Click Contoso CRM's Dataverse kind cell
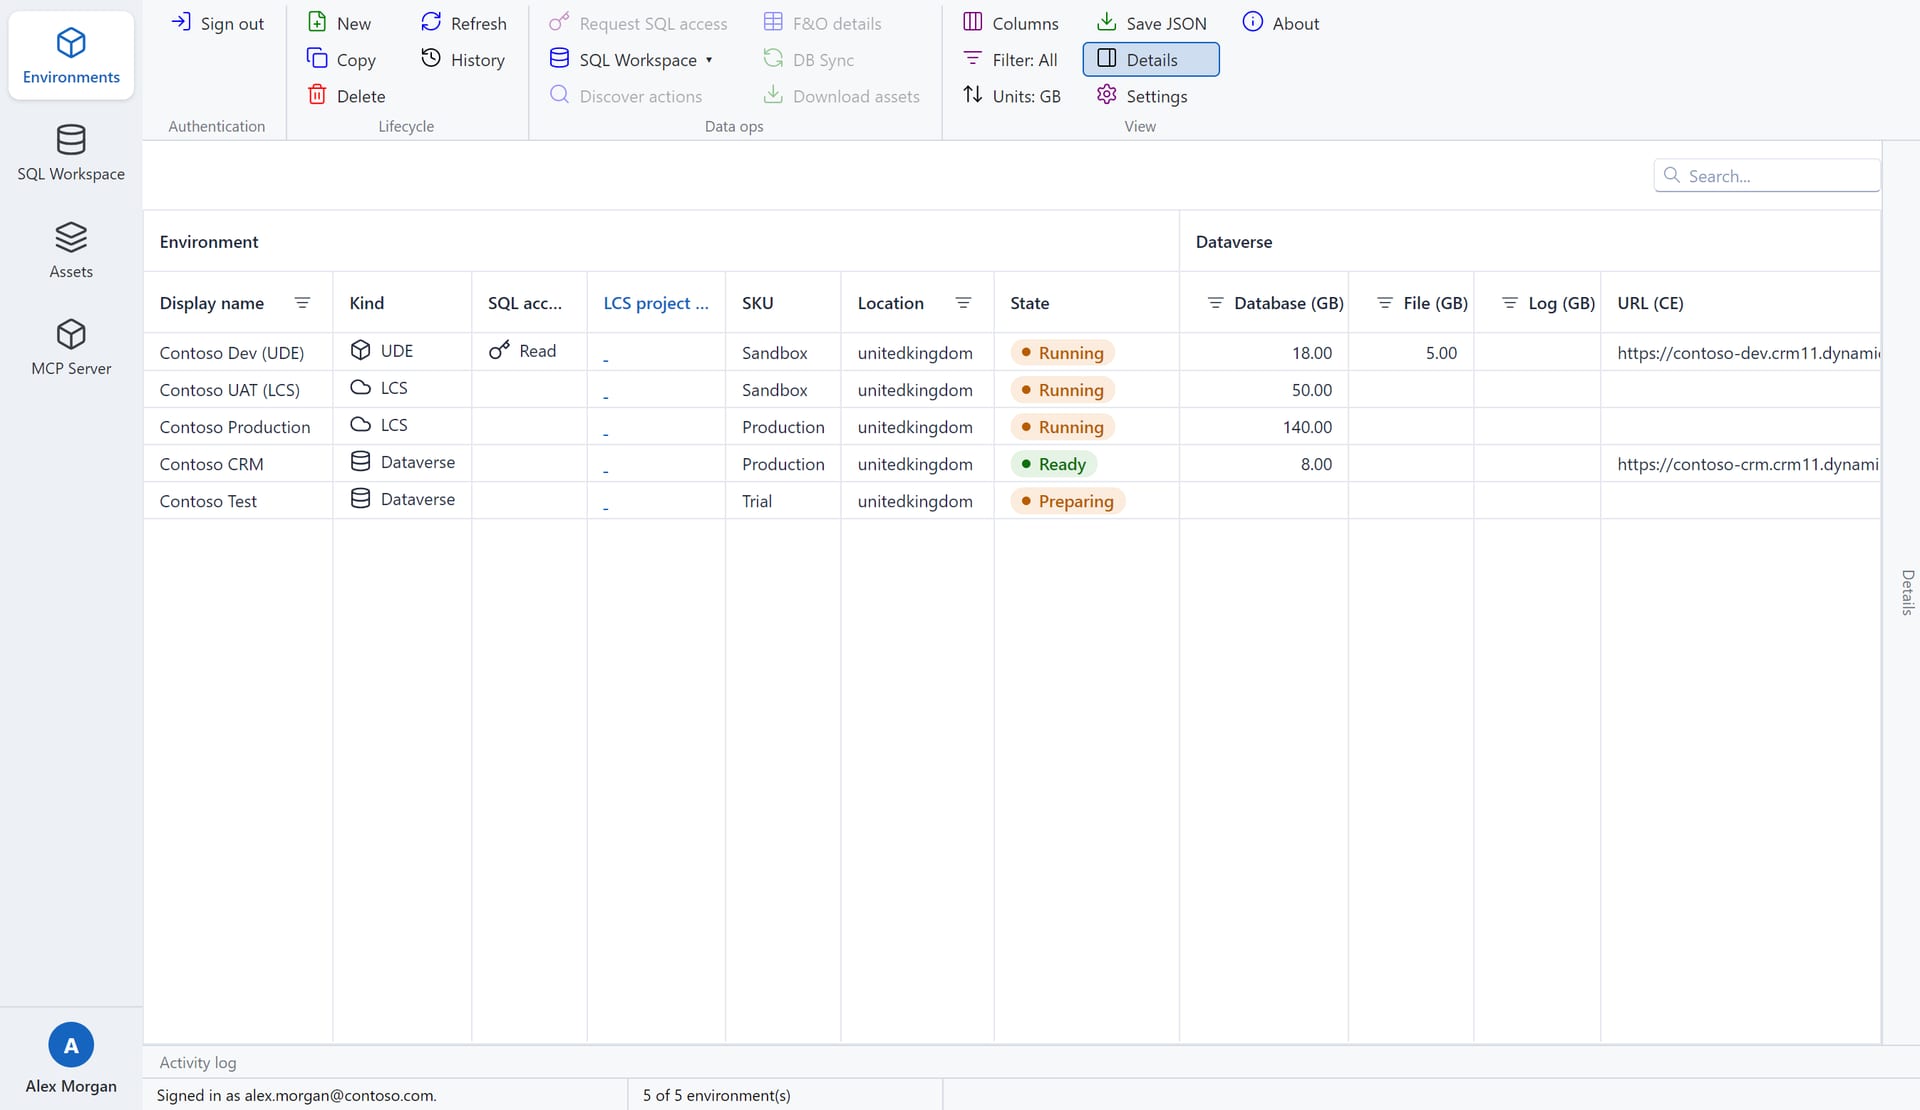The width and height of the screenshot is (1920, 1110). pos(402,462)
